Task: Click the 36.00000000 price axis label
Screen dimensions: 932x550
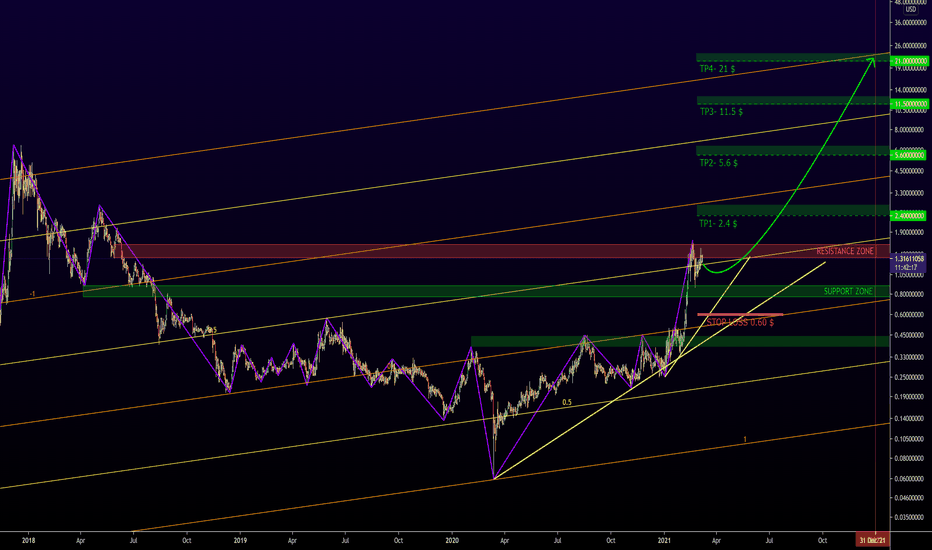Action: coord(909,23)
